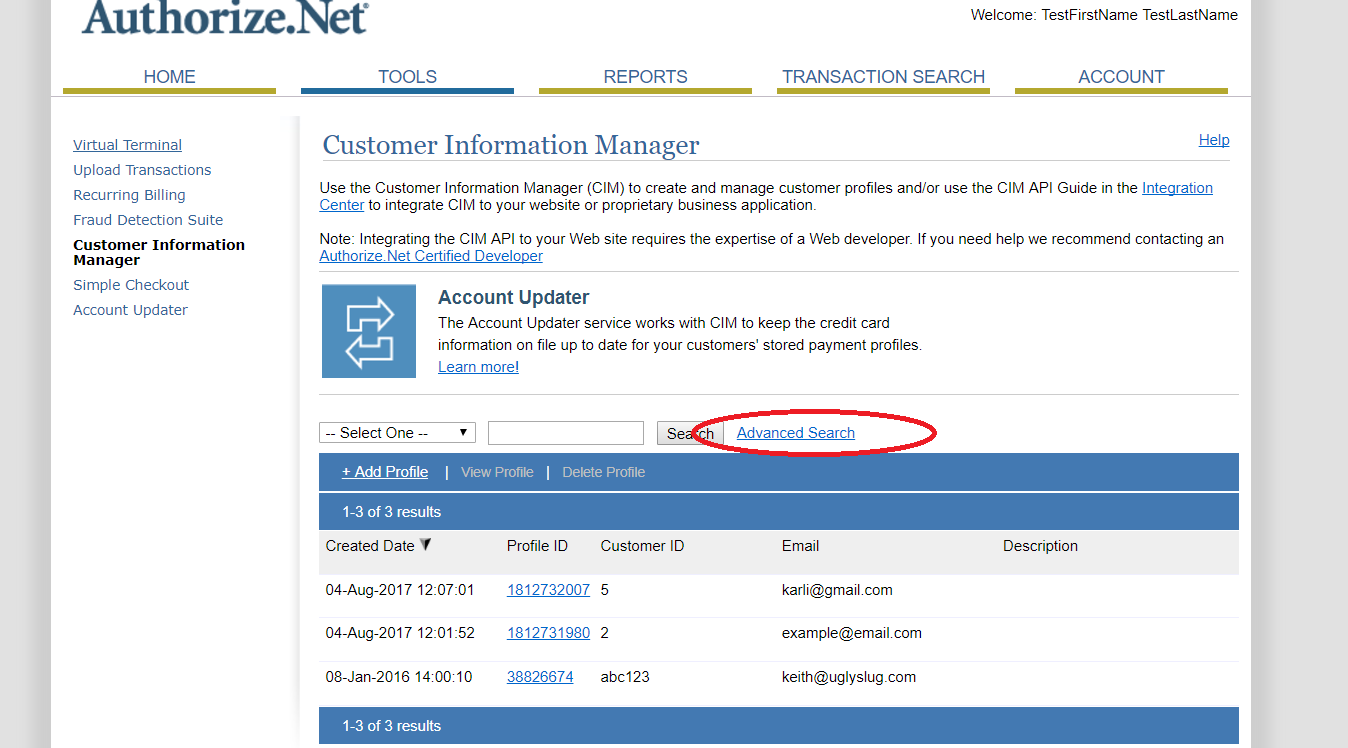Click the Account Updater section heading
Image resolution: width=1348 pixels, height=748 pixels.
point(513,297)
